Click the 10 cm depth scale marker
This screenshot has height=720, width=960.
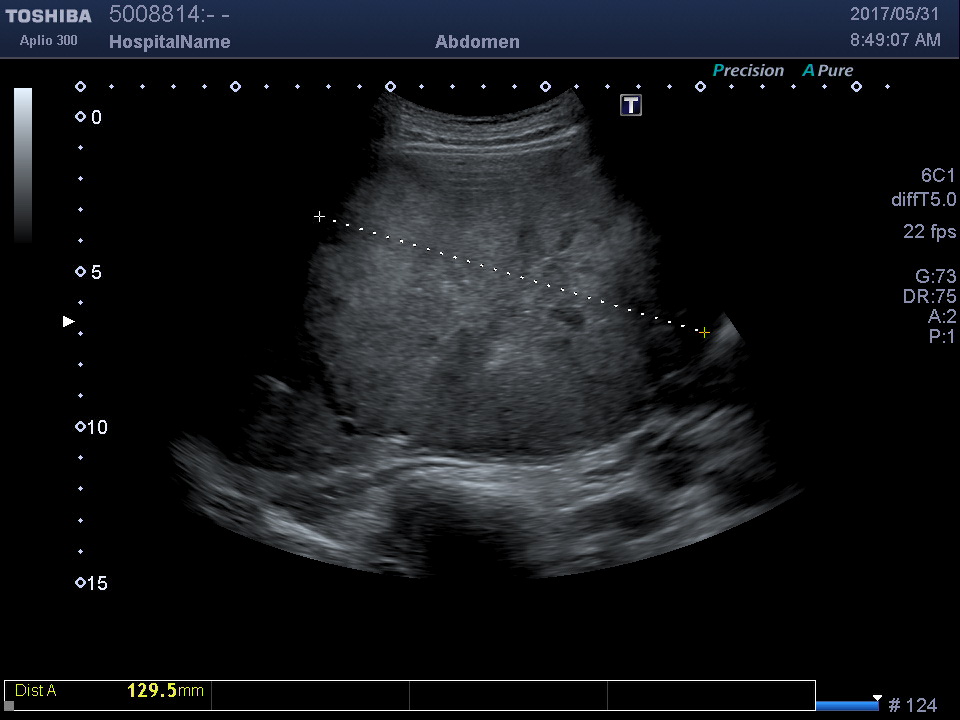pos(80,427)
